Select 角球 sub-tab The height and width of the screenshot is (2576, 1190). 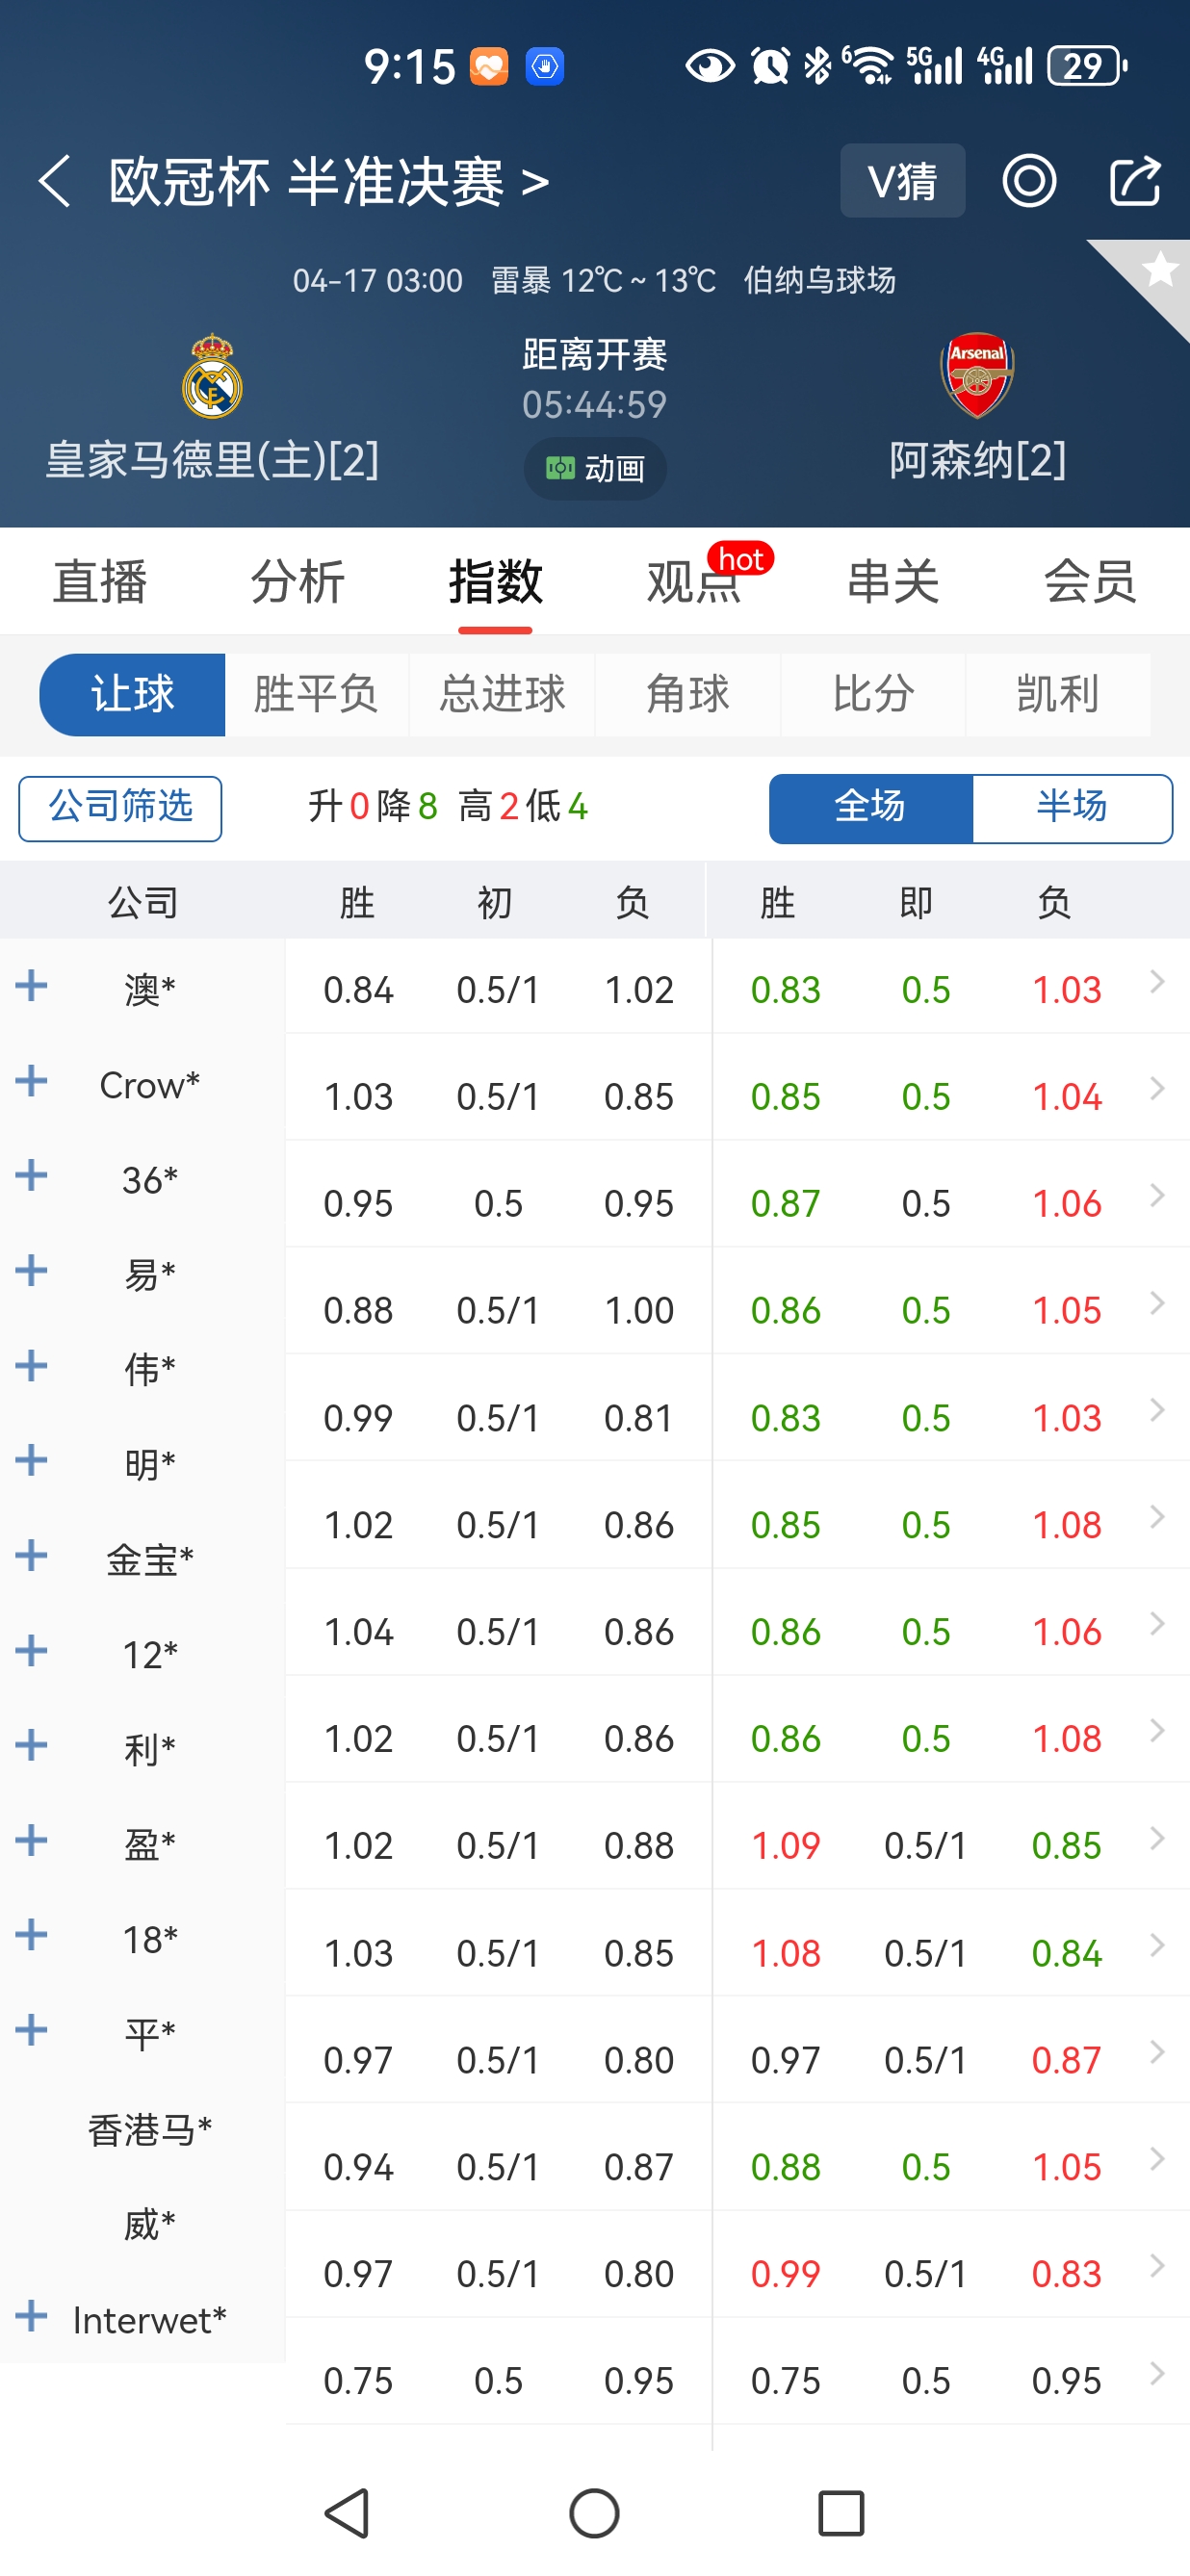(x=688, y=694)
